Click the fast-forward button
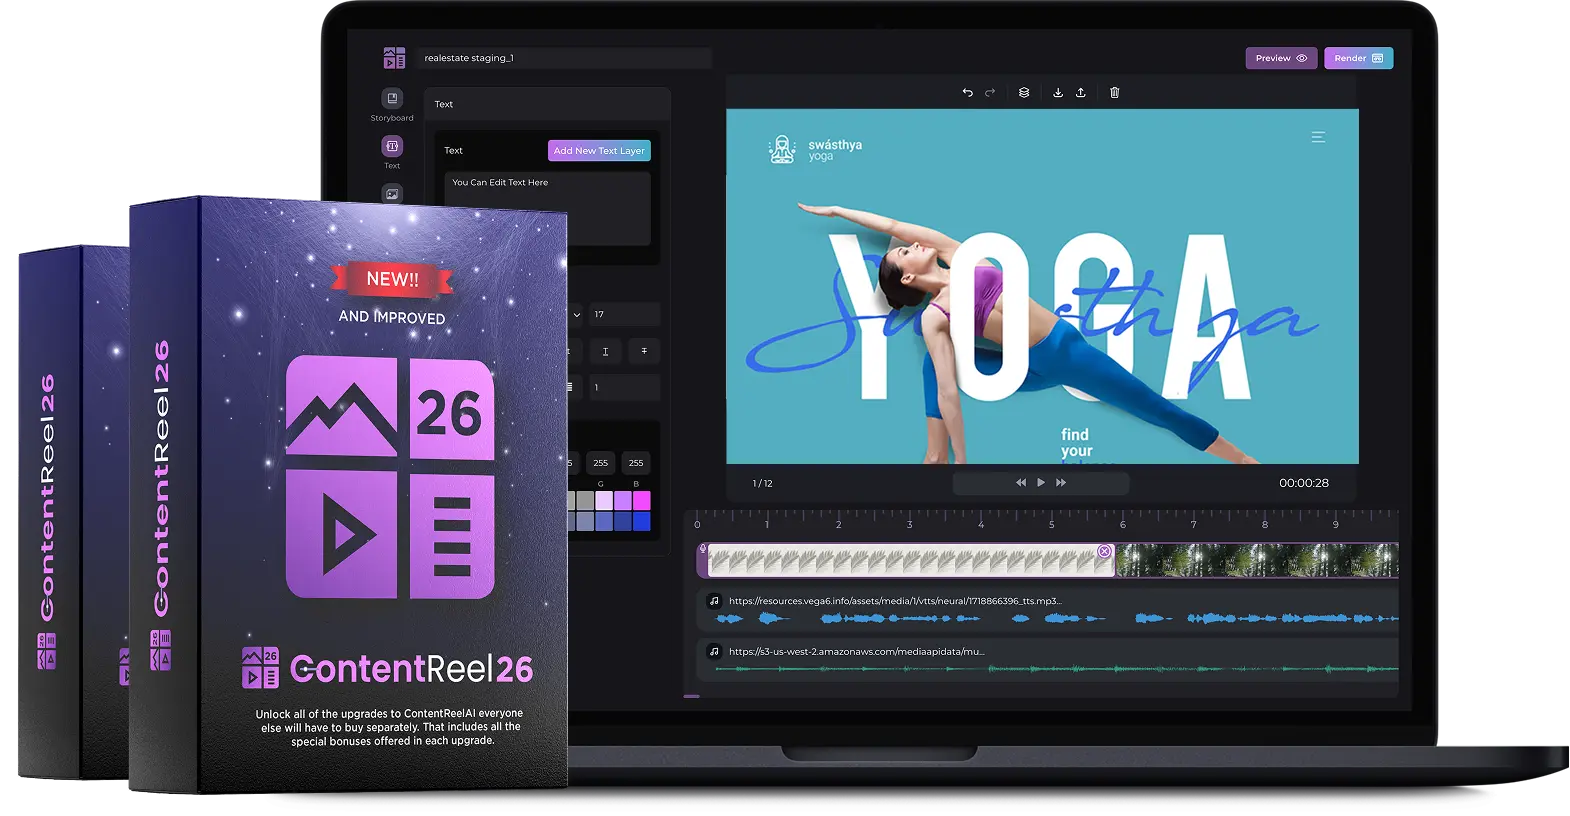This screenshot has width=1570, height=816. (x=1061, y=483)
